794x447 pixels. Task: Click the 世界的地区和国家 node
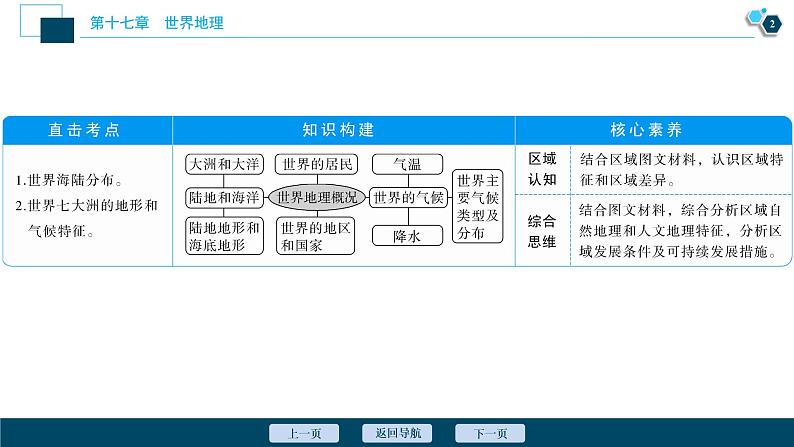coord(316,236)
